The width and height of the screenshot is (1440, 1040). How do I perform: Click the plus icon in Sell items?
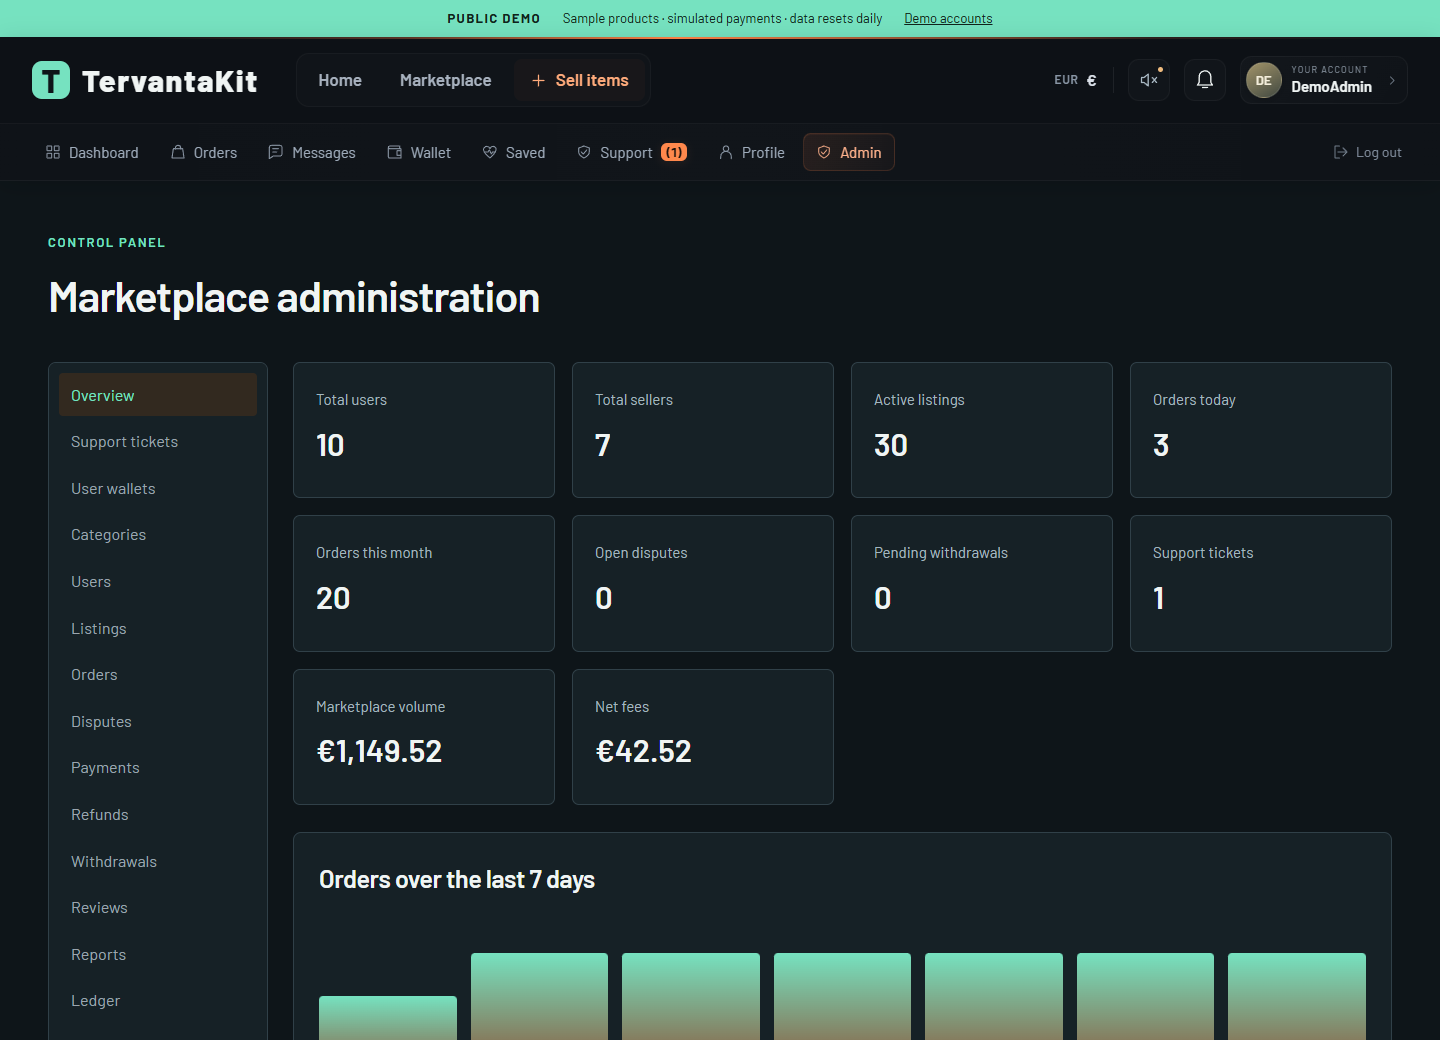(x=538, y=80)
